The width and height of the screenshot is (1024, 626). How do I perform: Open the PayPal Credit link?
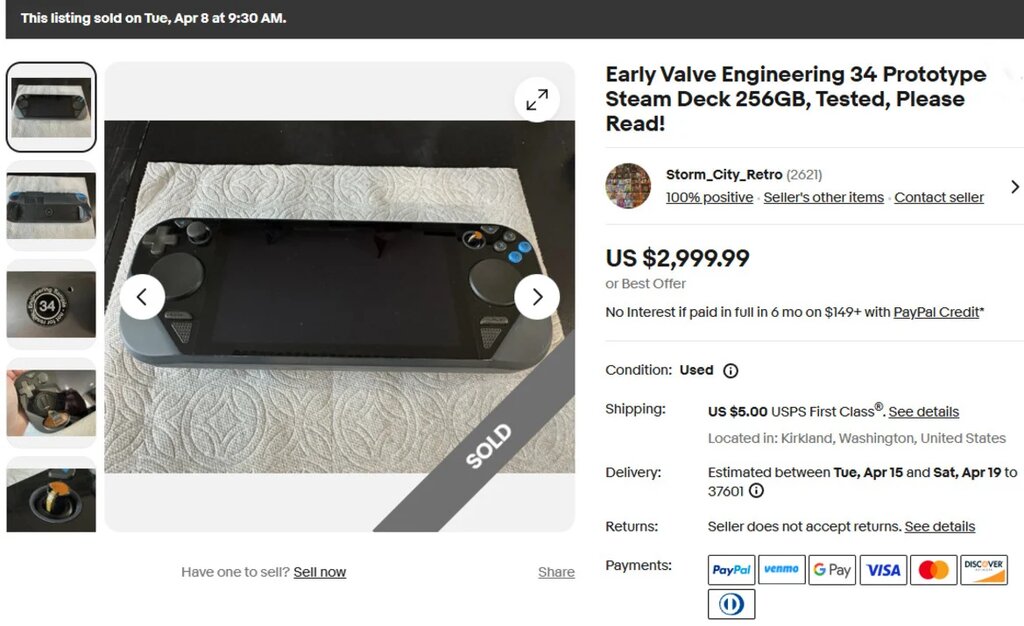(x=936, y=312)
